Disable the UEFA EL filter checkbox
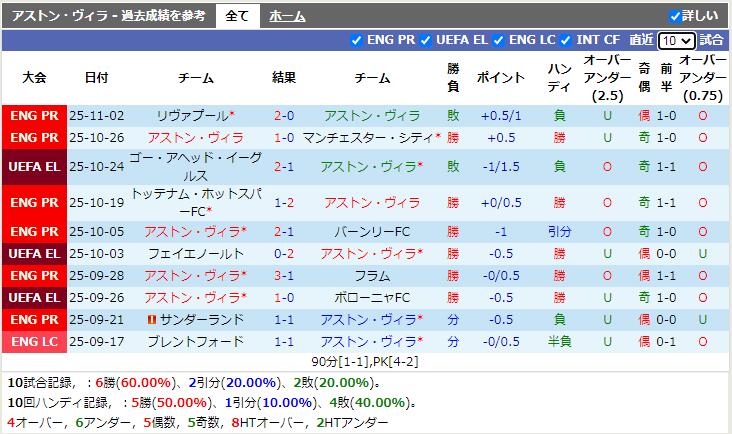732x434 pixels. 426,40
